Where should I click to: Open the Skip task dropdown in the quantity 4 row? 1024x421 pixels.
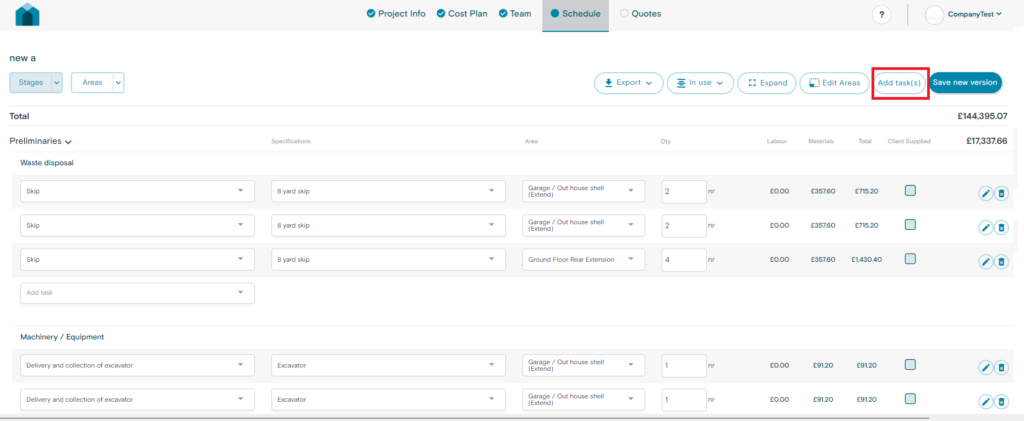point(137,259)
